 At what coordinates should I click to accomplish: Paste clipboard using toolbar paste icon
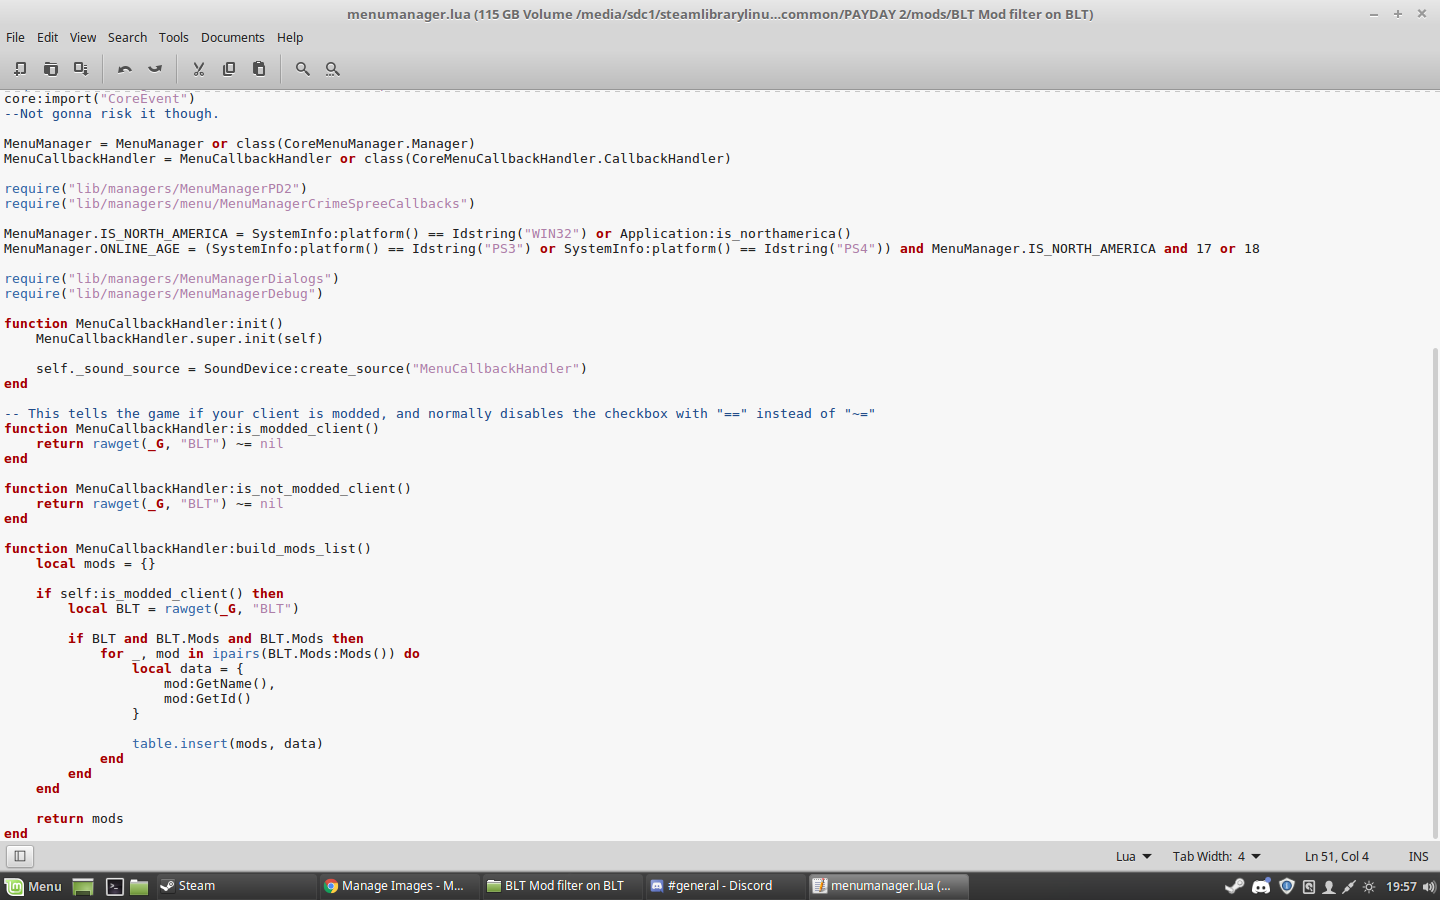coord(259,69)
